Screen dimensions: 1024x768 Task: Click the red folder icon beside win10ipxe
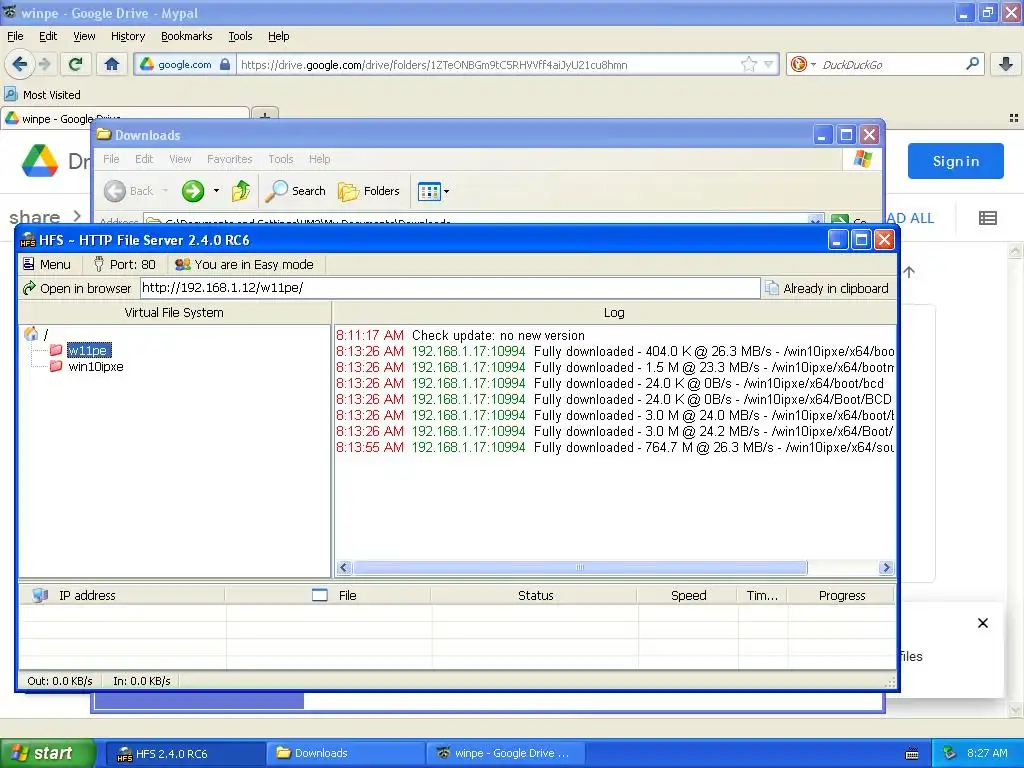pos(56,366)
